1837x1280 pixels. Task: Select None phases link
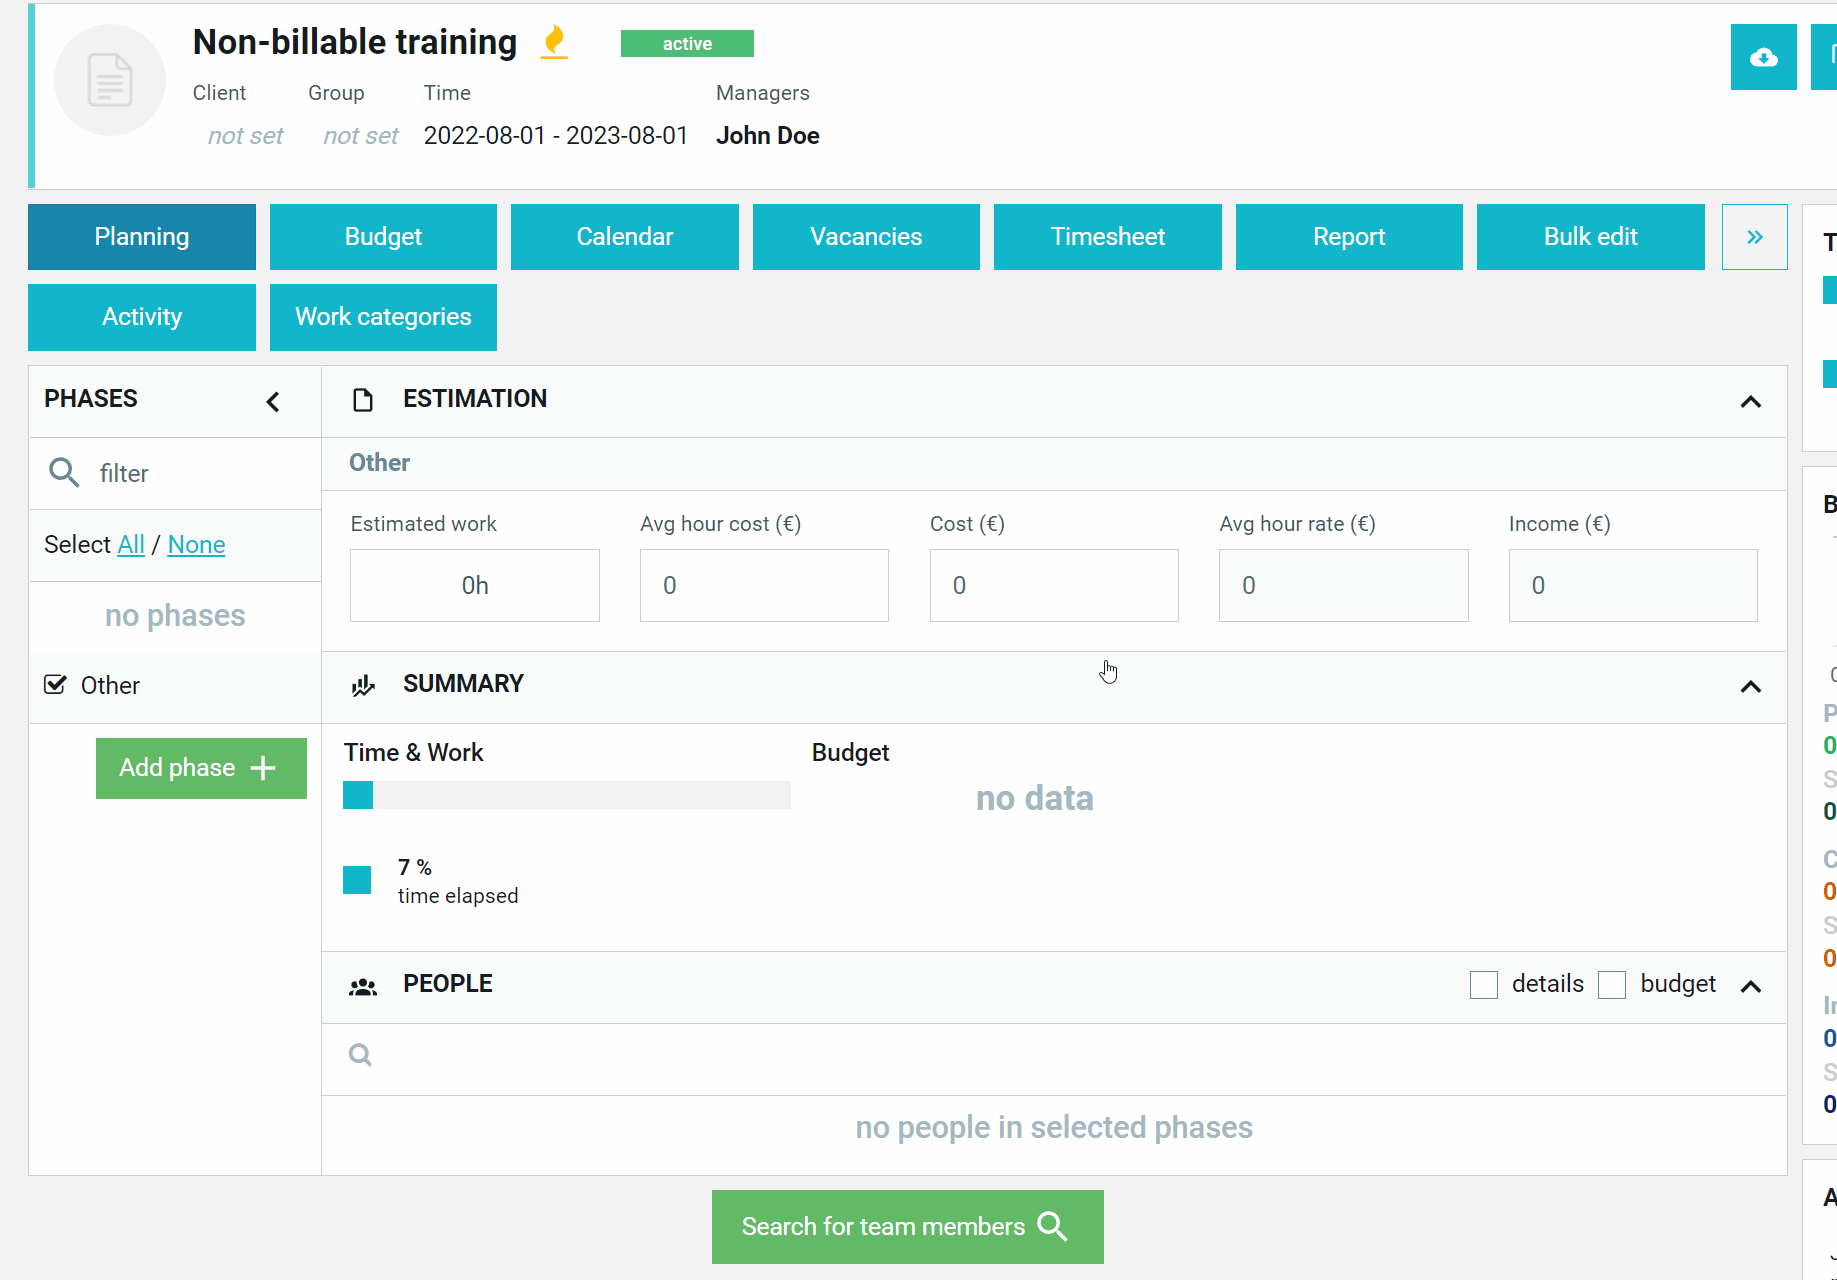point(197,545)
